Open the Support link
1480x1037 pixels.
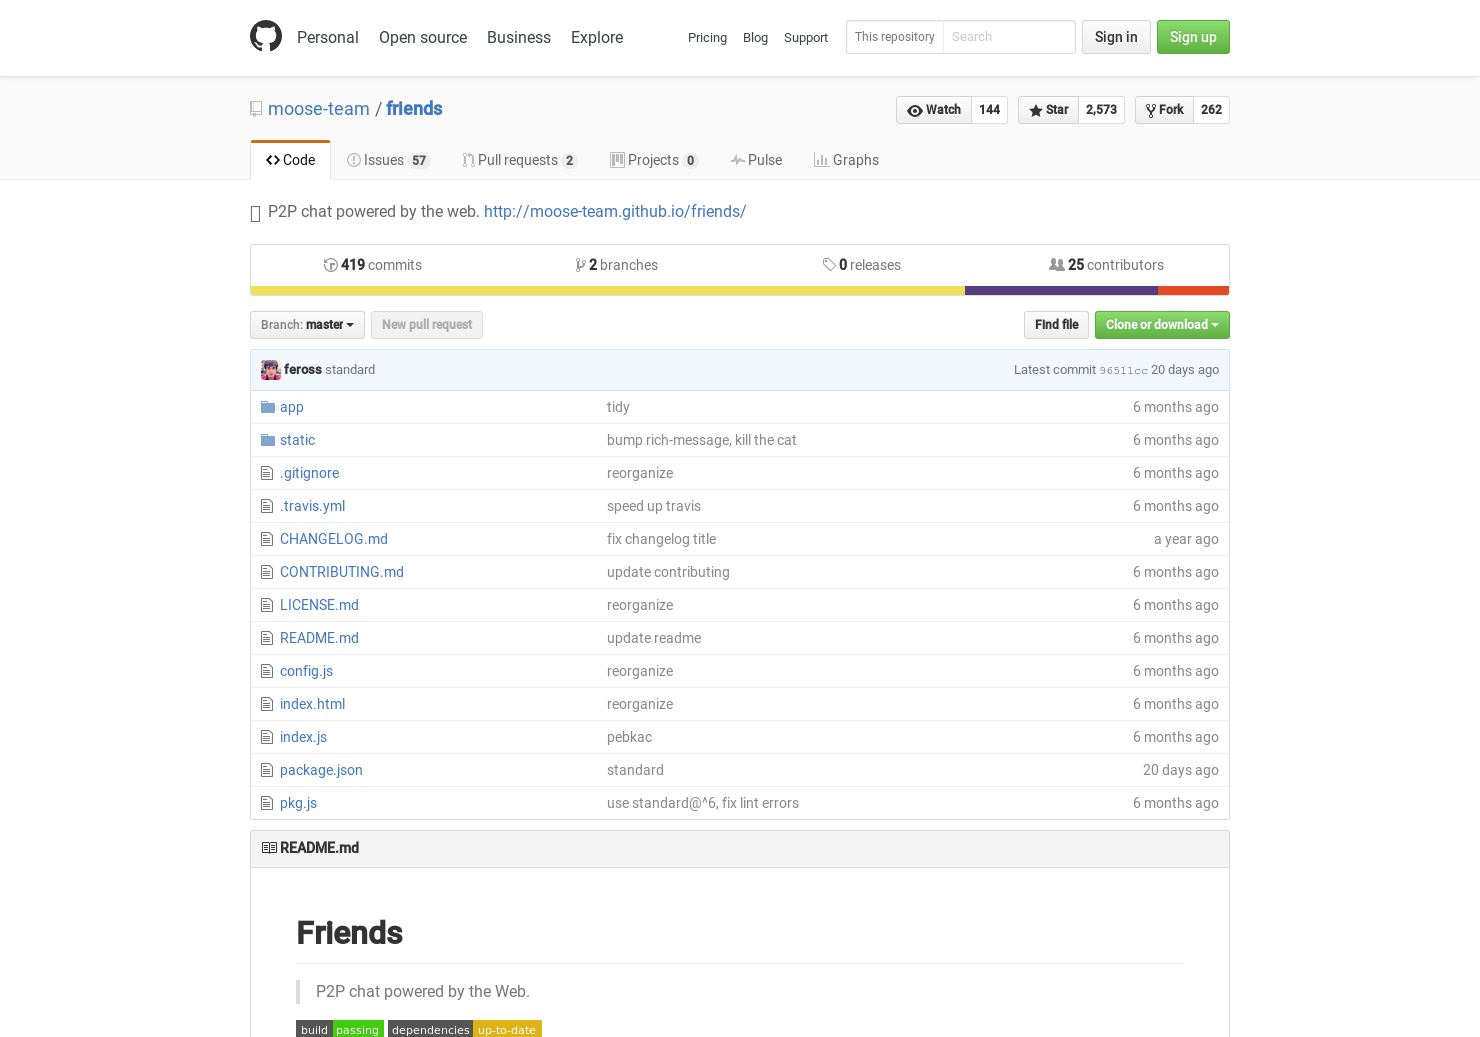pos(806,38)
